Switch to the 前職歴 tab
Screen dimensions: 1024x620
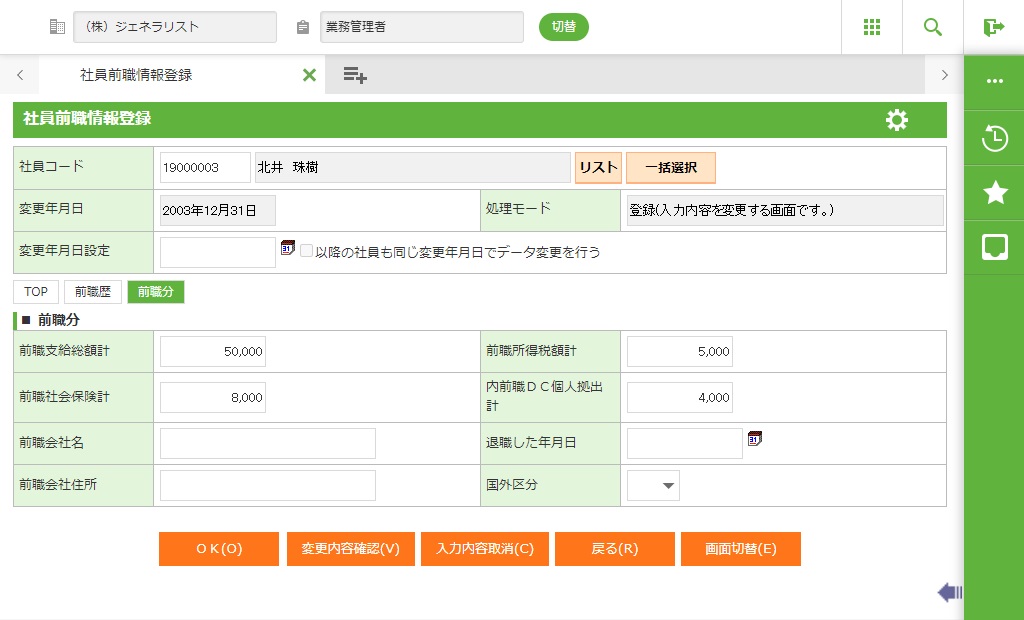click(93, 292)
